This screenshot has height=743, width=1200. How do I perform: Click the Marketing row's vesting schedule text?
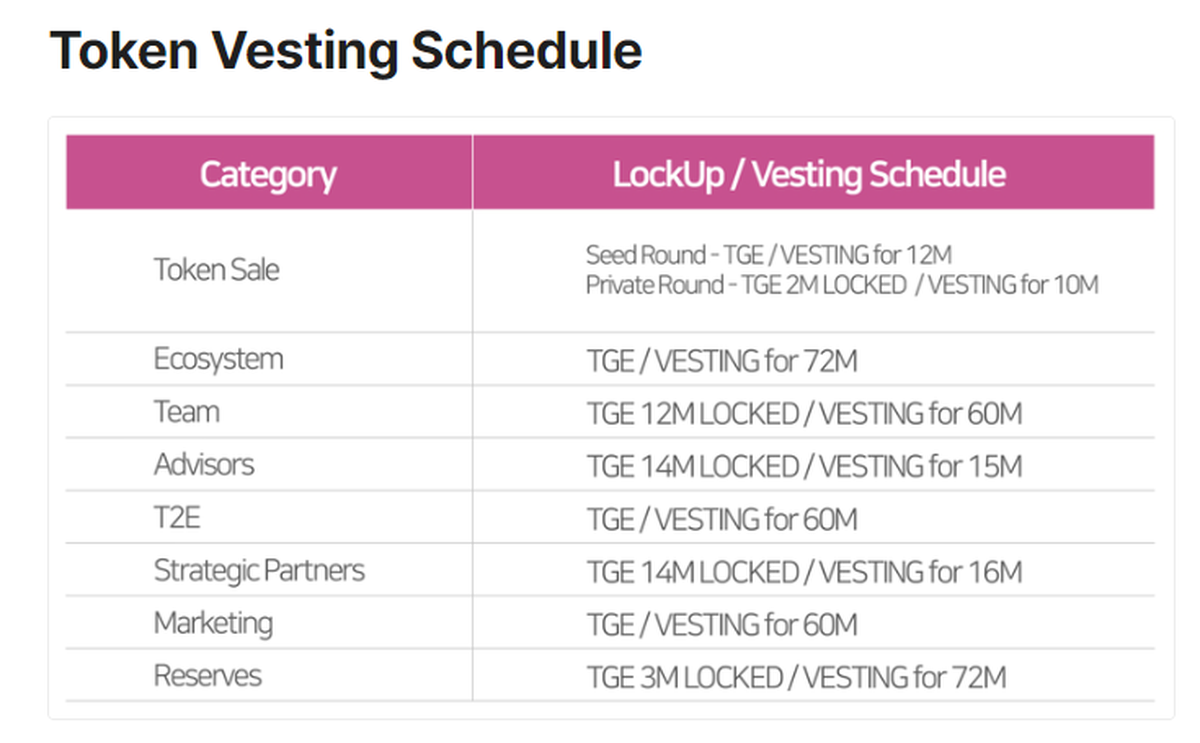pyautogui.click(x=722, y=625)
